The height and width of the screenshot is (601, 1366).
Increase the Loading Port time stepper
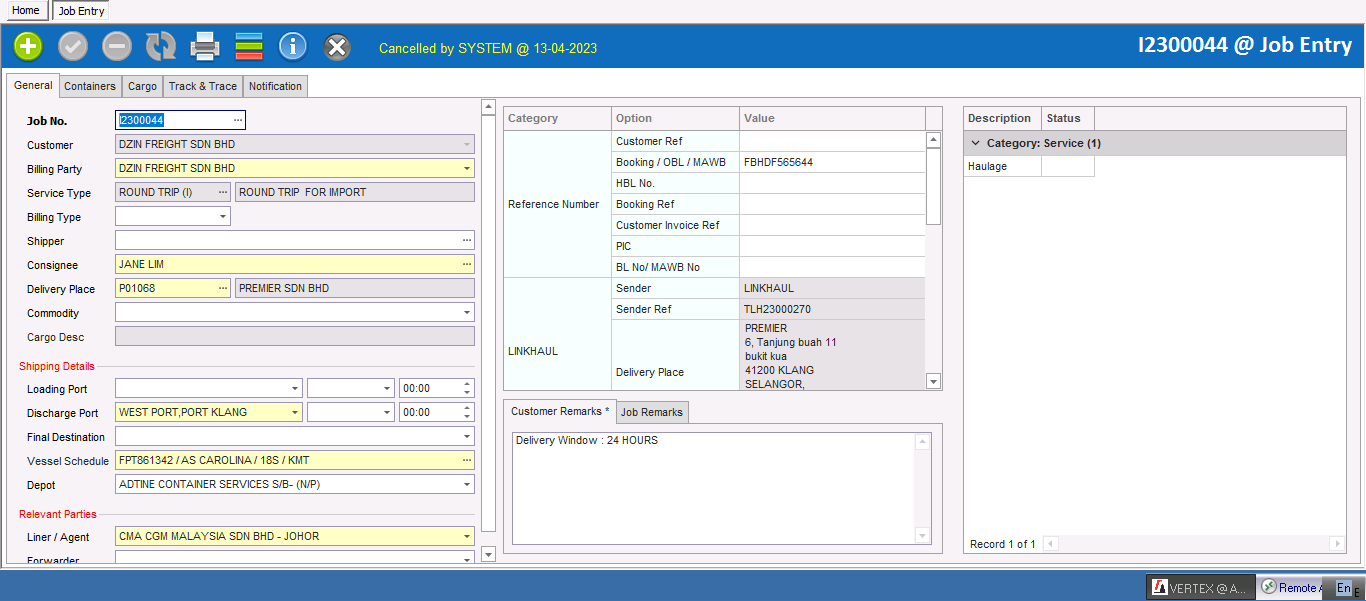point(467,384)
